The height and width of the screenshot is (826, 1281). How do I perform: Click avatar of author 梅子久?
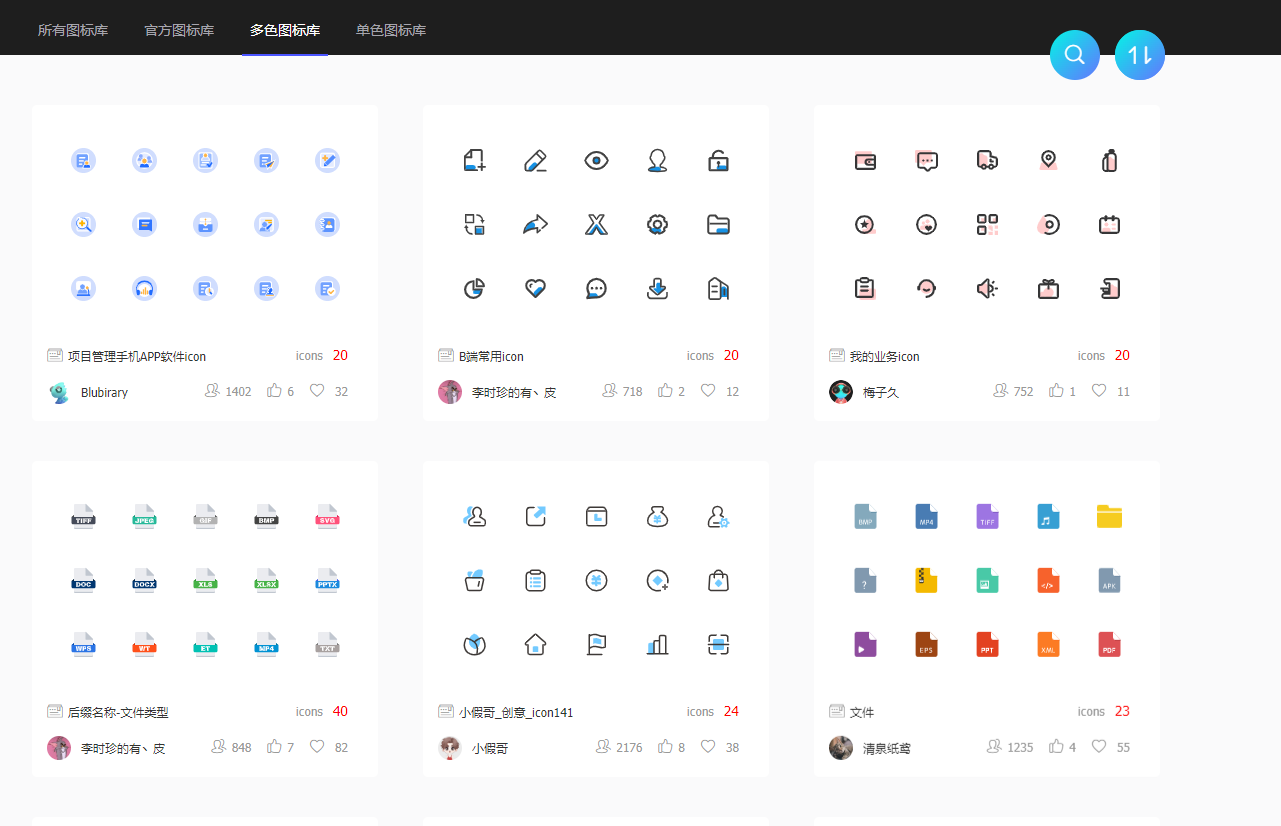[841, 391]
